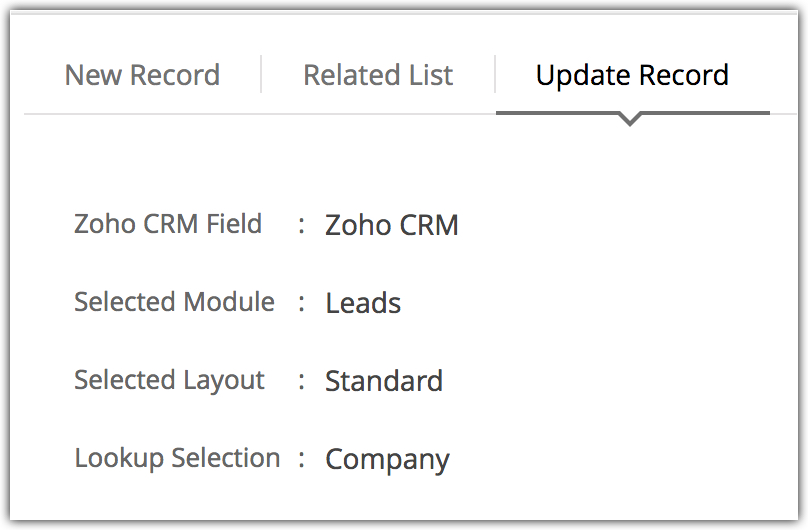Click the Selected Layout label
The width and height of the screenshot is (808, 530).
point(169,380)
